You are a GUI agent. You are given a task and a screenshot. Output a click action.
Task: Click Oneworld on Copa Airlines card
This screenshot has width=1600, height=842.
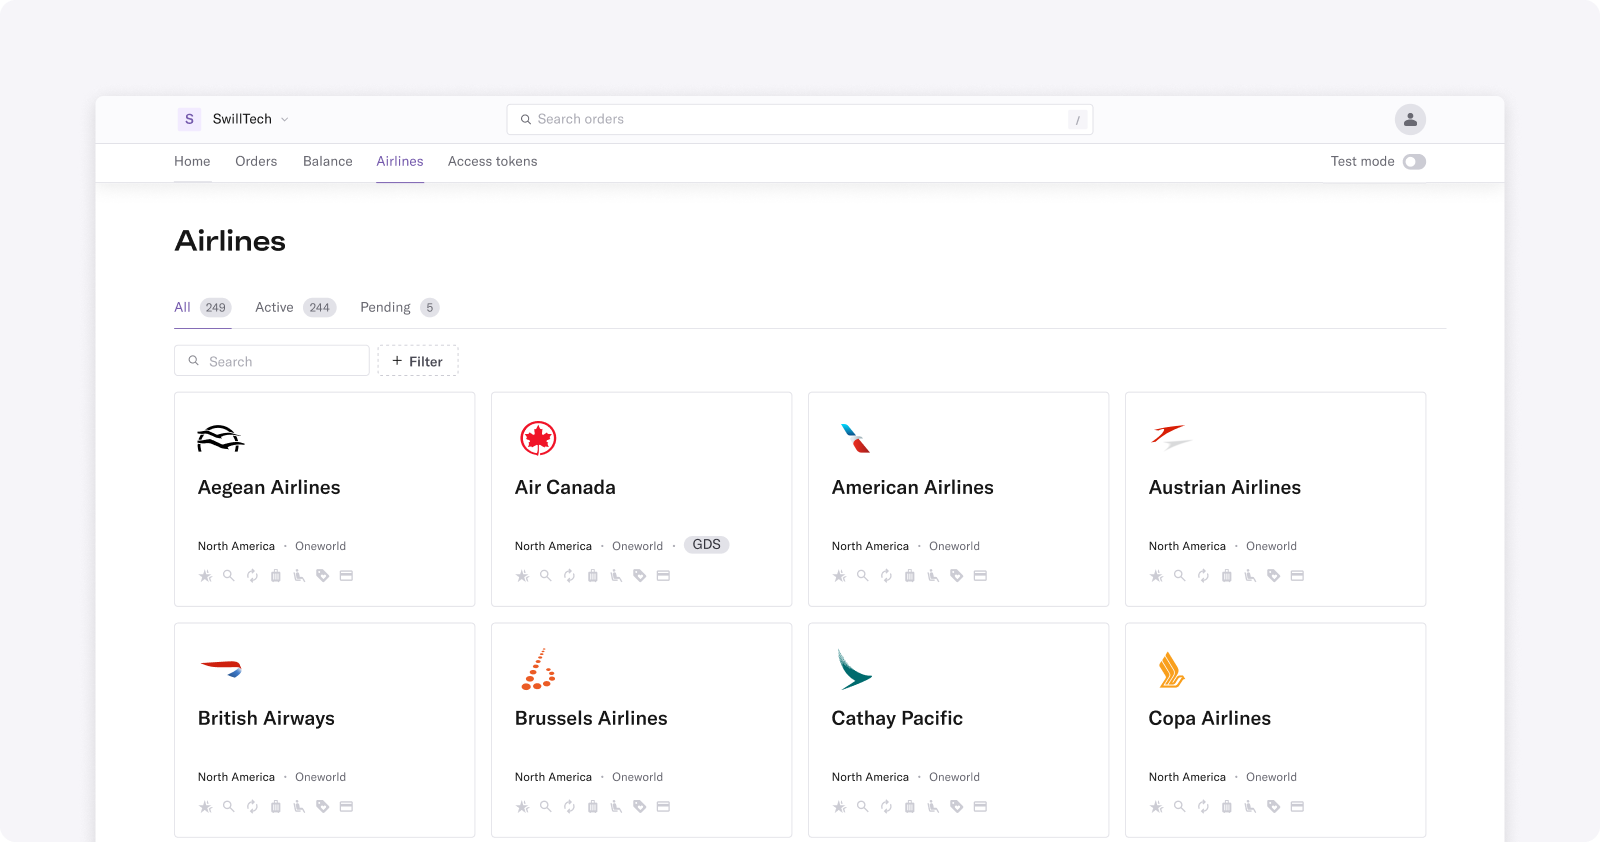coord(1271,777)
